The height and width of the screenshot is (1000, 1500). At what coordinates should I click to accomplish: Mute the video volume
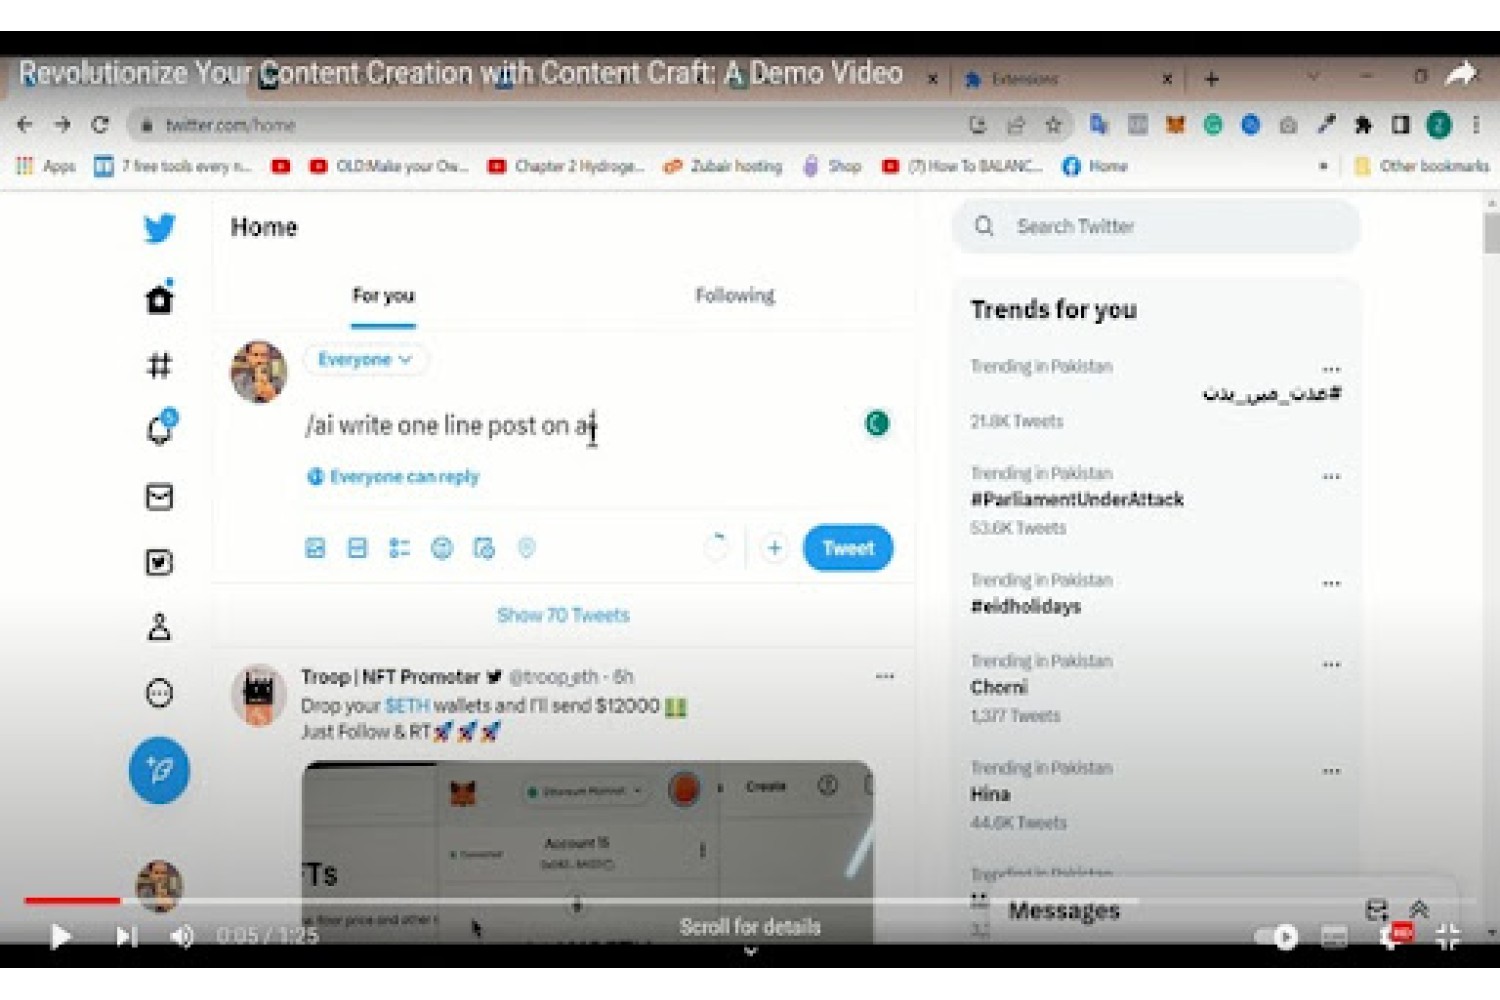[182, 937]
